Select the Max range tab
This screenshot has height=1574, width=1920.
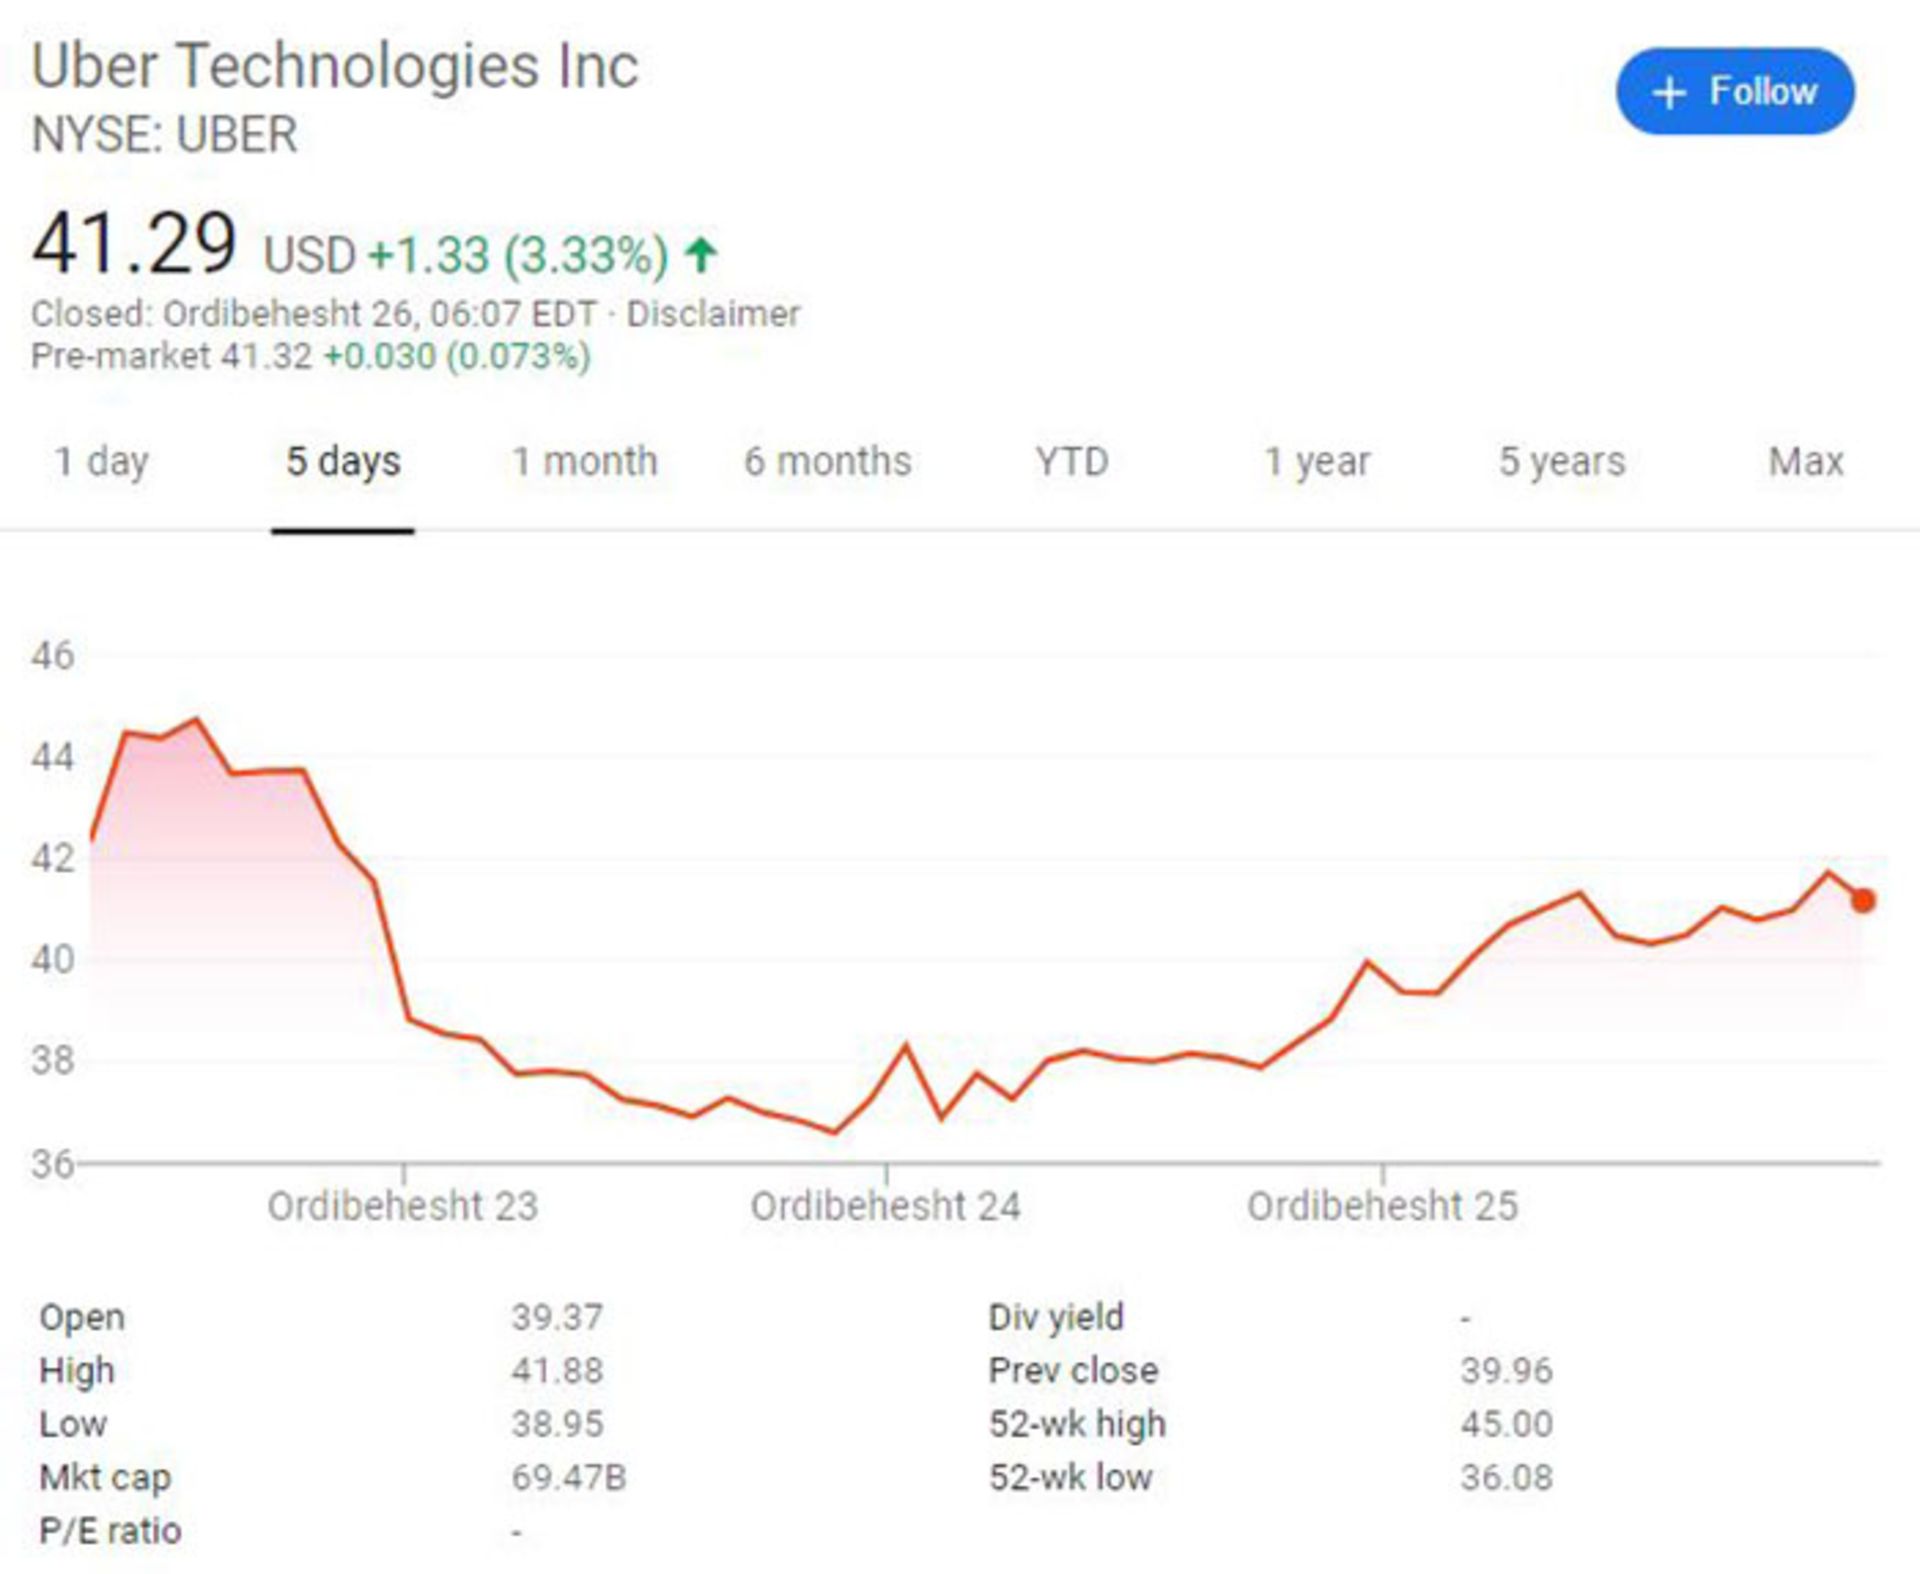[1805, 462]
